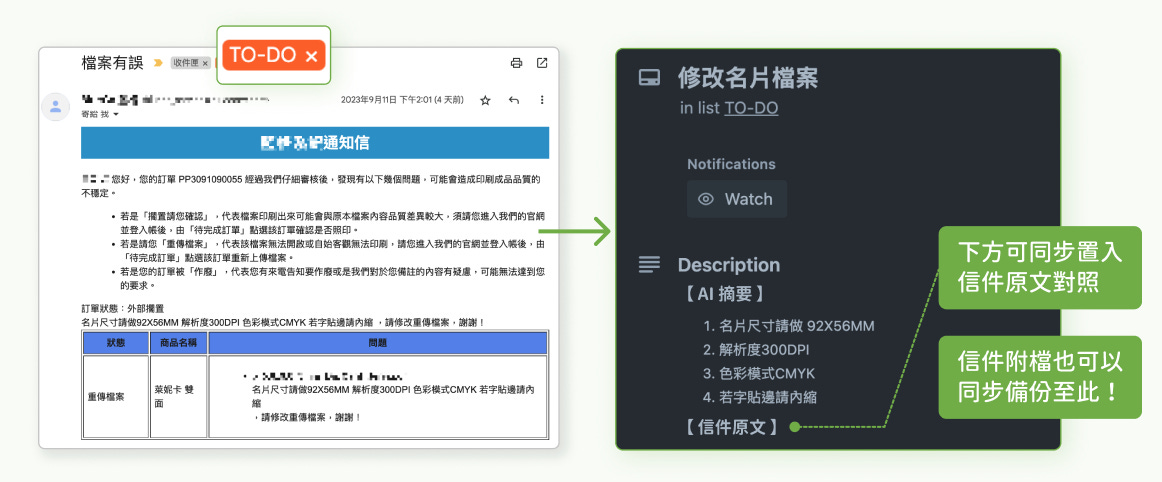Click the 商品名稱 column header
The height and width of the screenshot is (482, 1162).
(x=178, y=343)
